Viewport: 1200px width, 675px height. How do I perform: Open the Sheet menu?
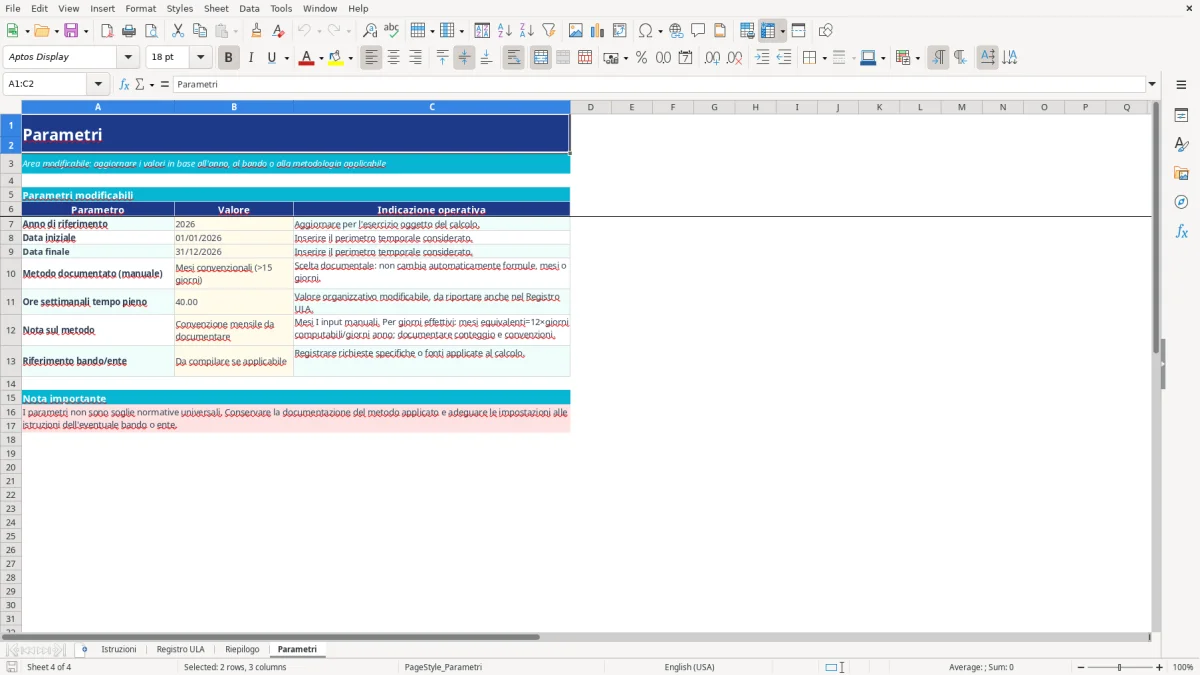point(217,8)
